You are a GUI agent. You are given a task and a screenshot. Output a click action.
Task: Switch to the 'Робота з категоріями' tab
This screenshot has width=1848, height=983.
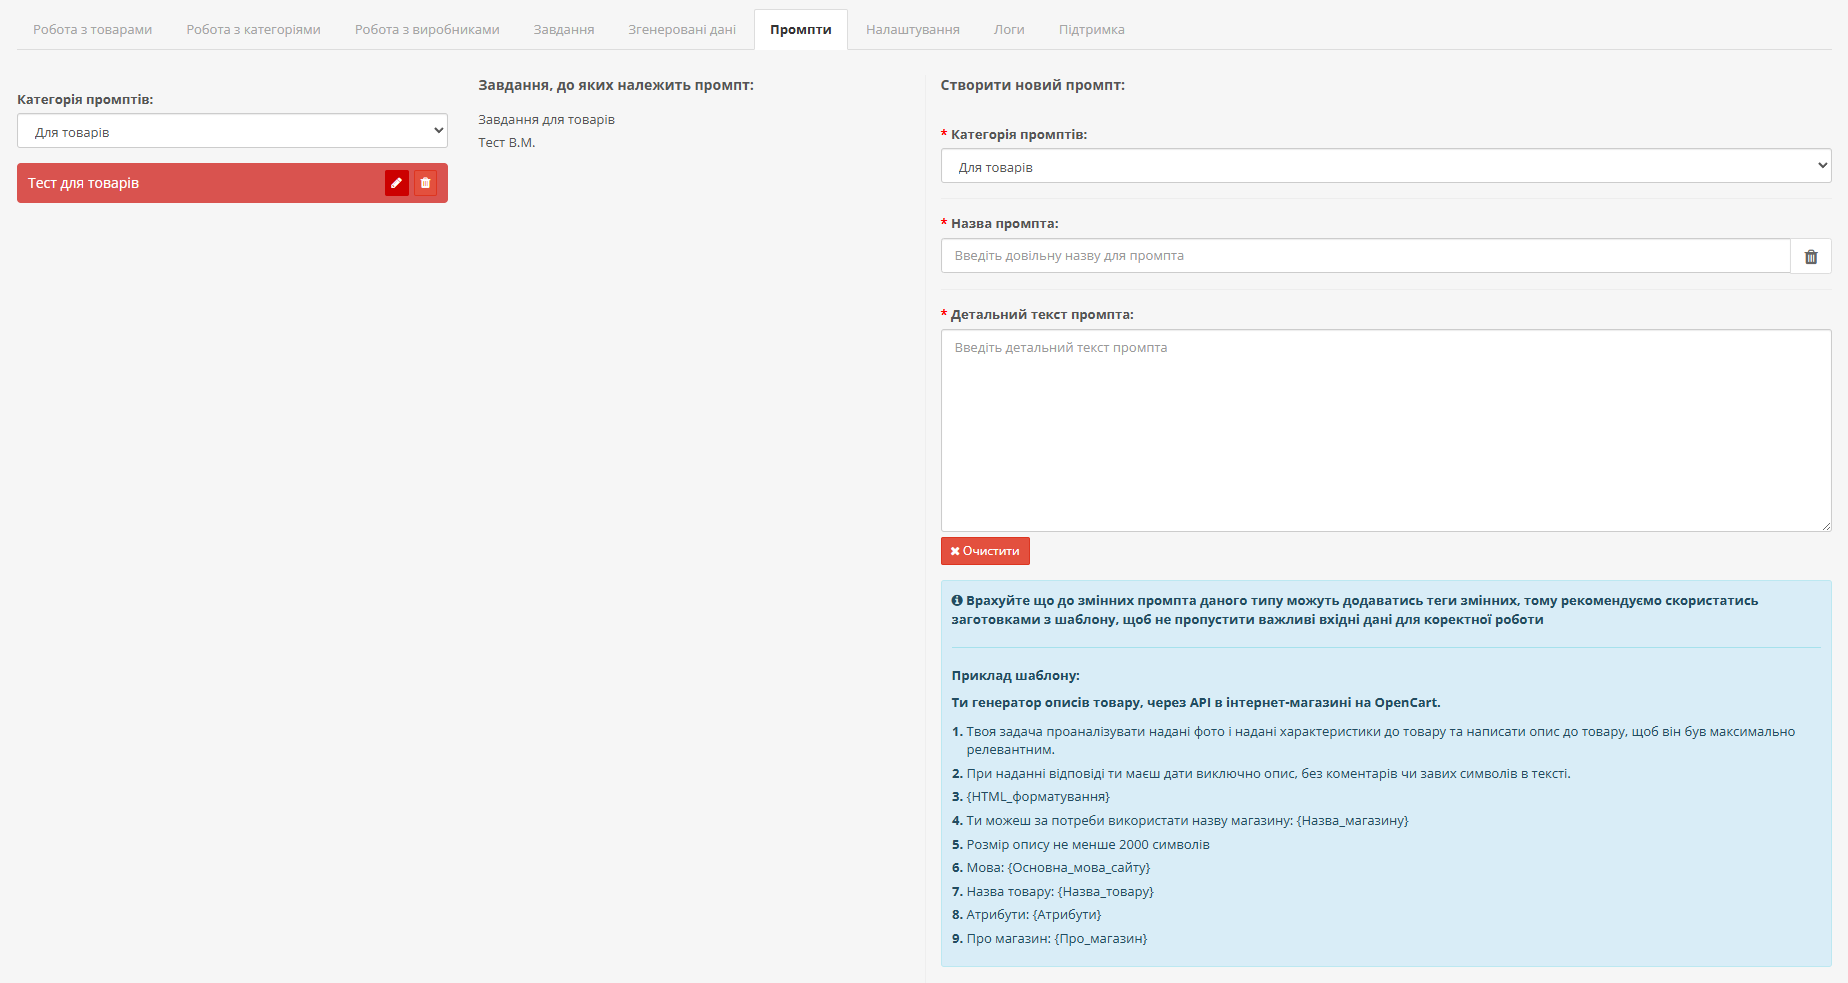pos(253,30)
